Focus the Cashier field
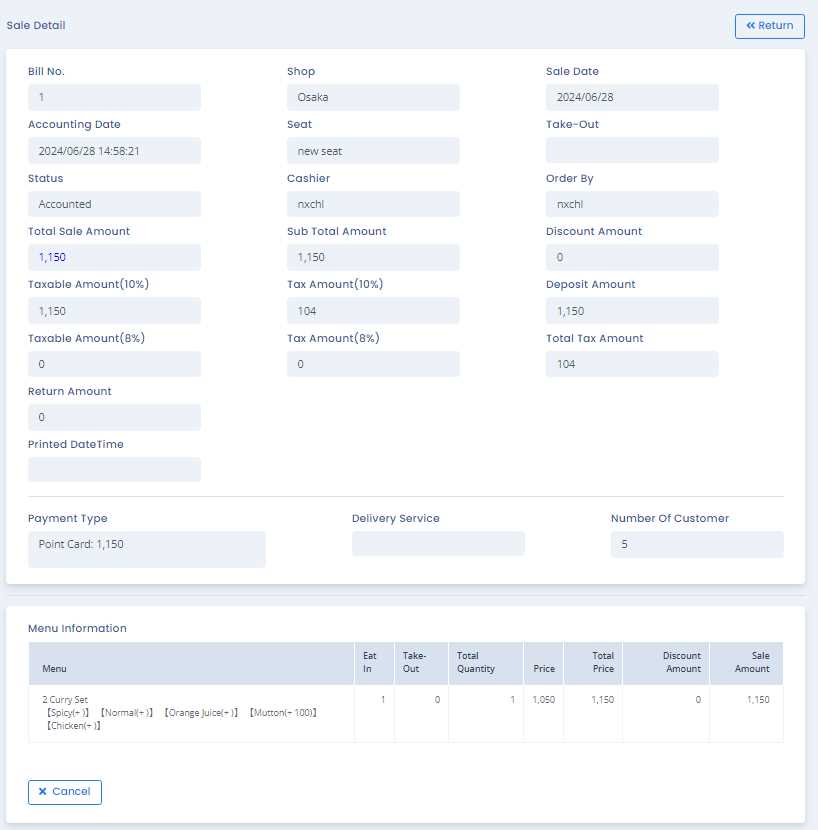 click(x=373, y=204)
